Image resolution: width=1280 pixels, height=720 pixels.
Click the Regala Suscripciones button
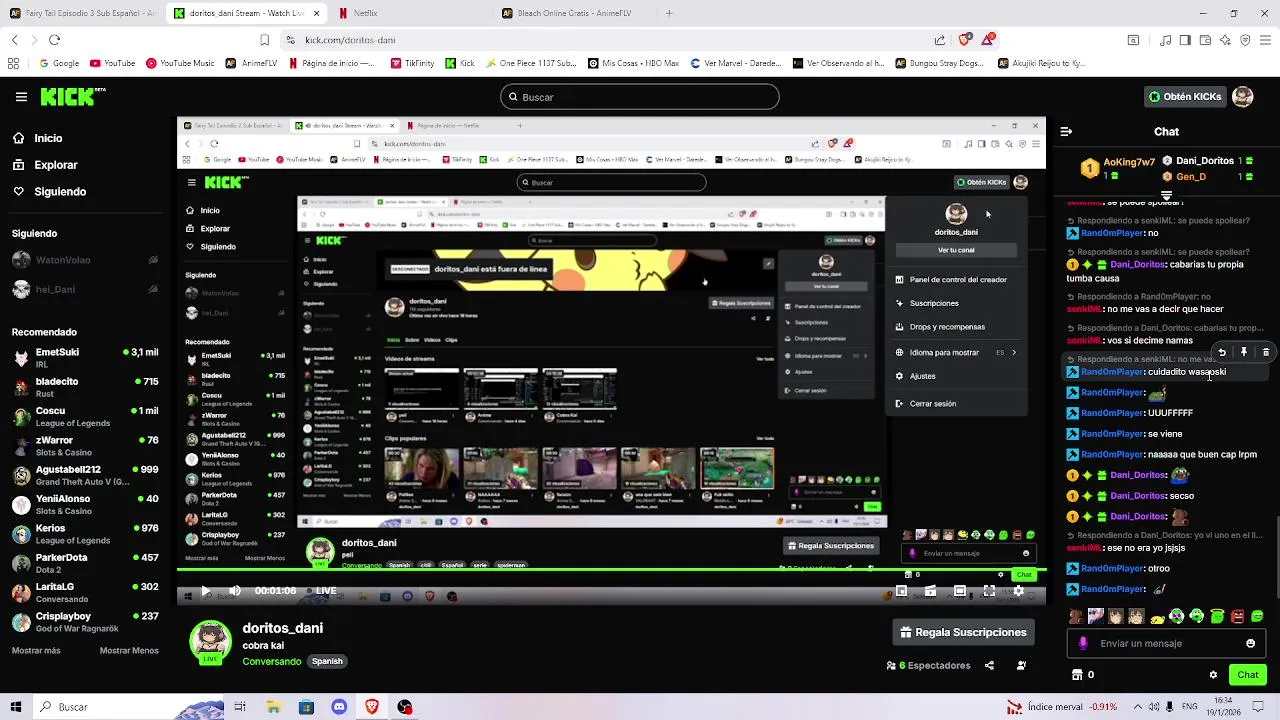(x=963, y=632)
